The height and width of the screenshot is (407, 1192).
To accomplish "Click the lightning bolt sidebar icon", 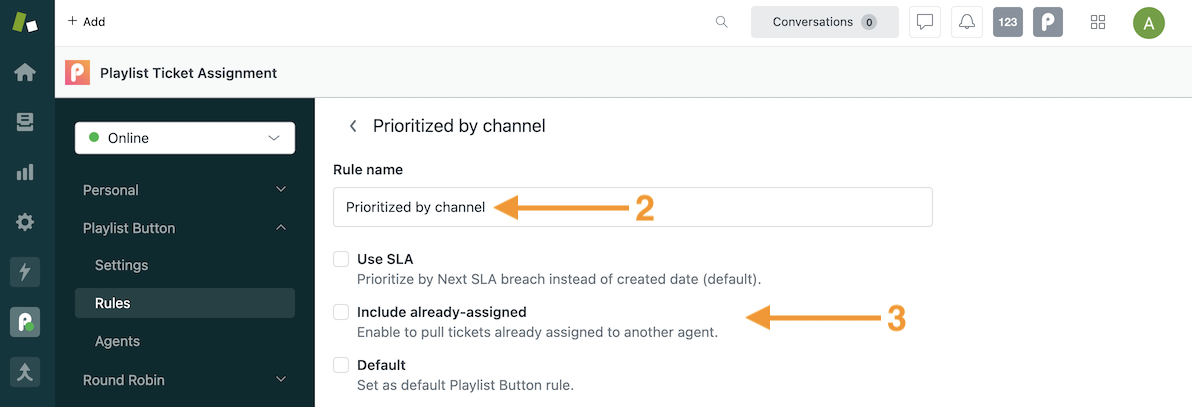I will (x=25, y=272).
